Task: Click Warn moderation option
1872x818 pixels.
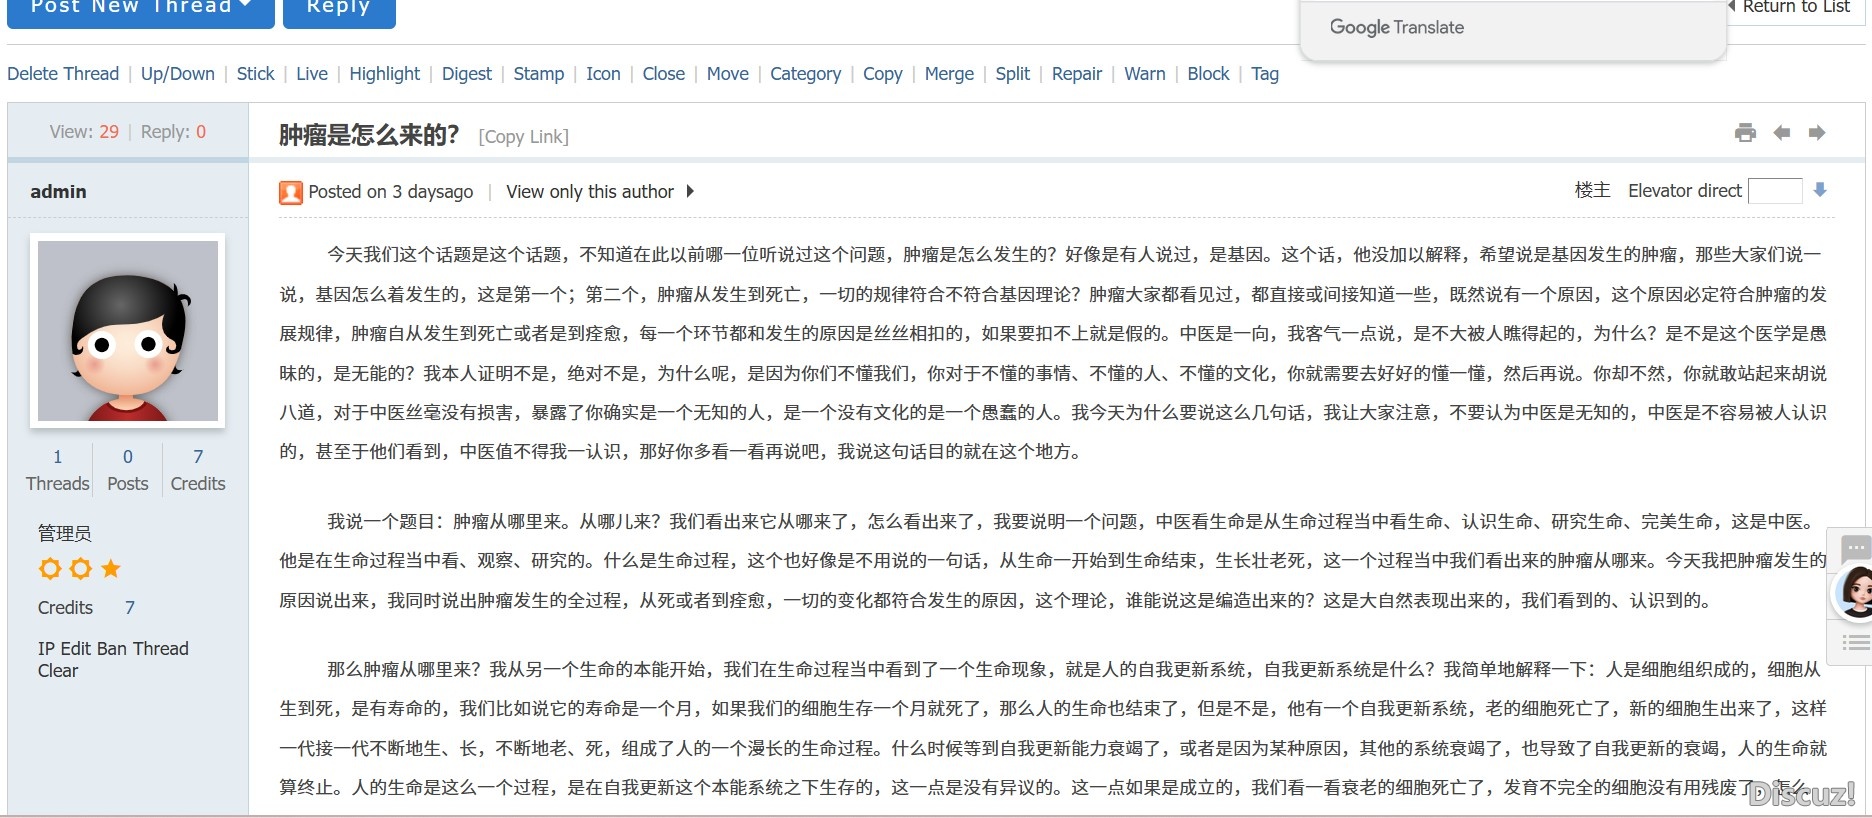Action: (1145, 74)
